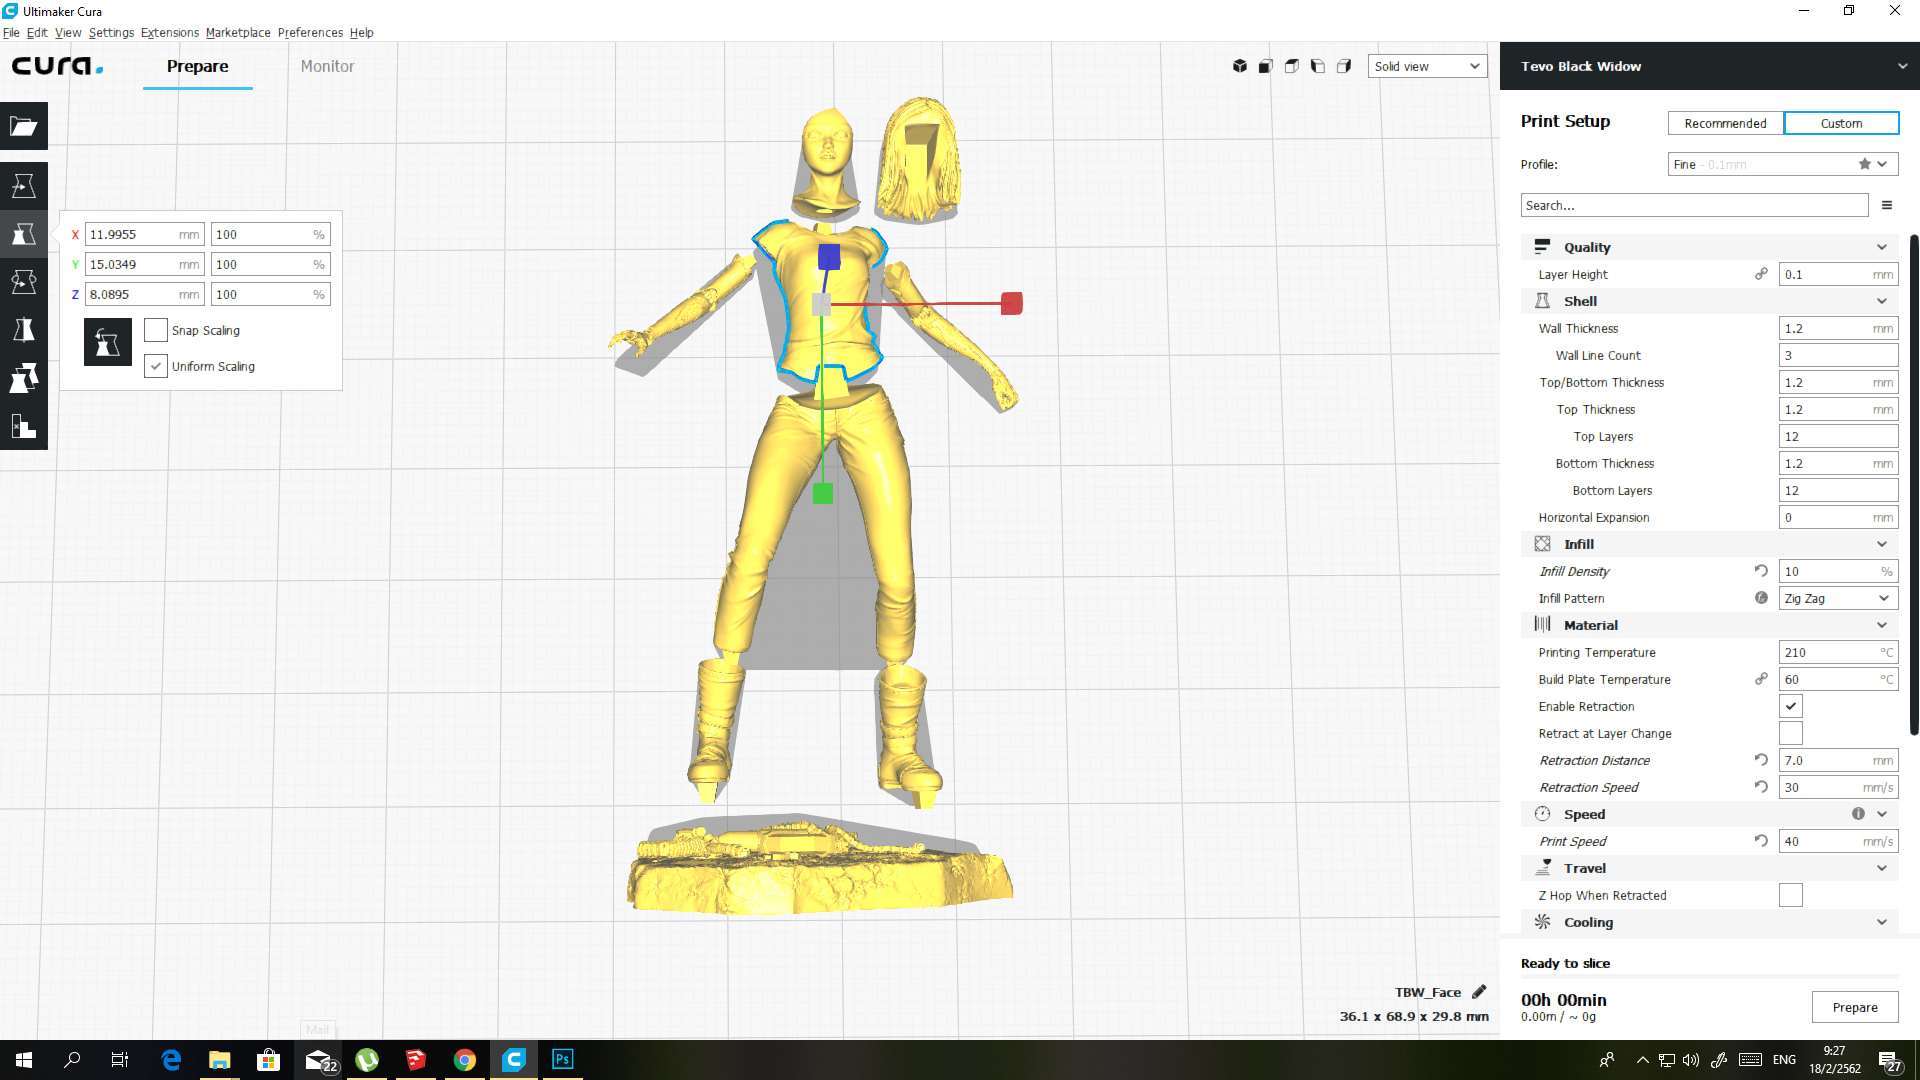Open the Preferences menu

pyautogui.click(x=310, y=32)
